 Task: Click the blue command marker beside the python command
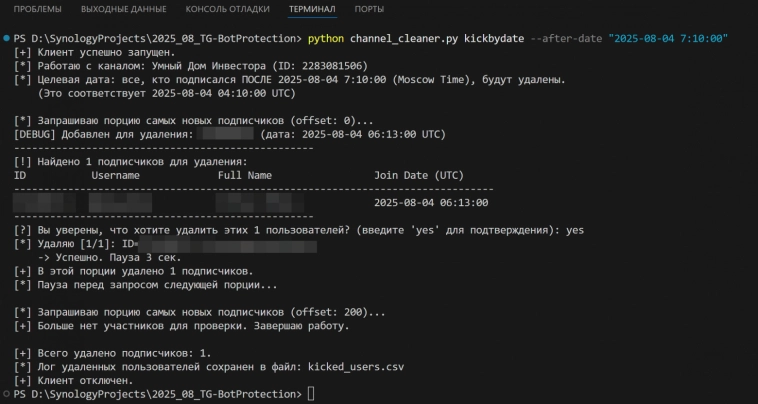click(x=7, y=38)
